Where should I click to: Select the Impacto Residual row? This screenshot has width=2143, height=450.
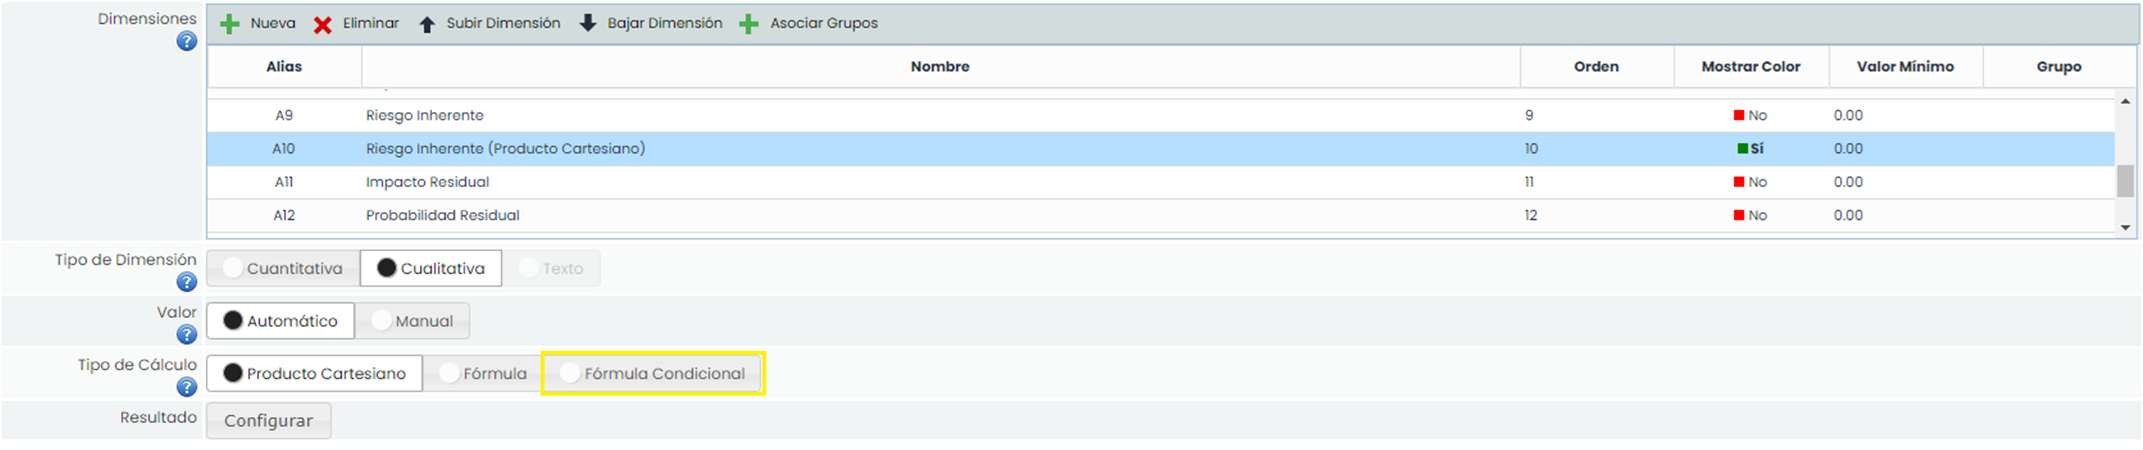point(427,182)
